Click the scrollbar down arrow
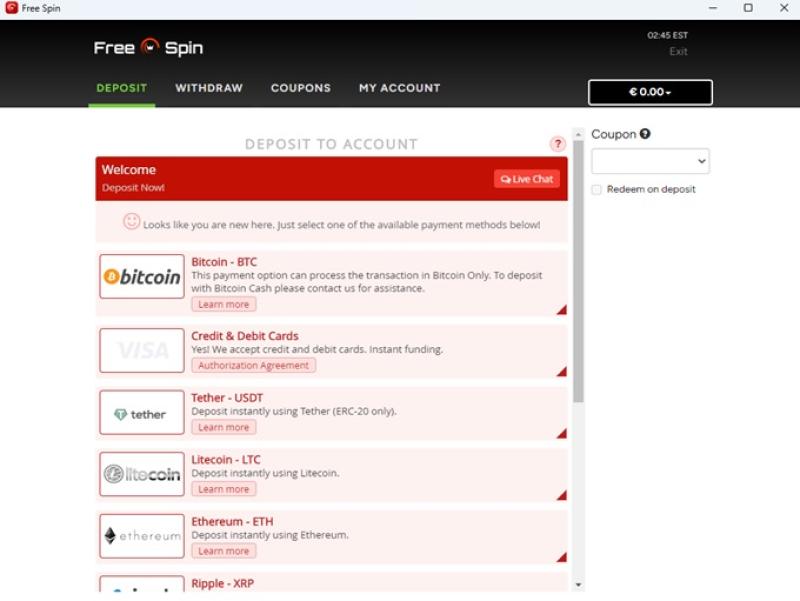Screen dimensions: 800x601 point(578,584)
